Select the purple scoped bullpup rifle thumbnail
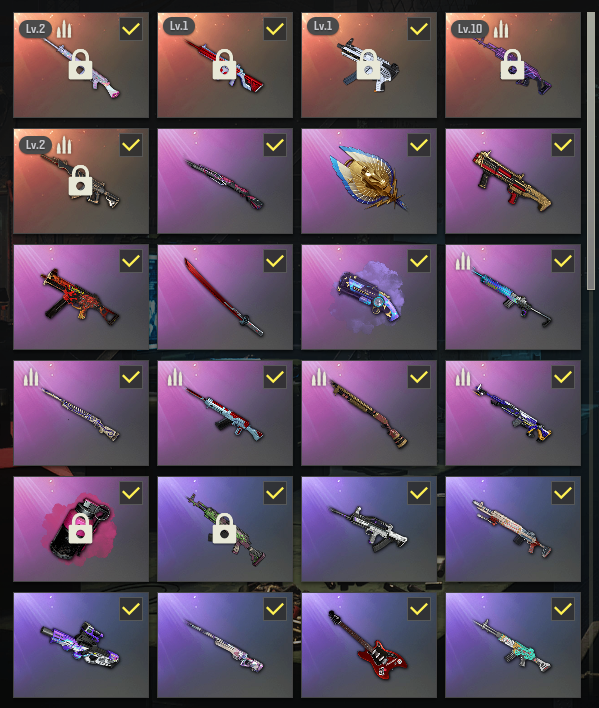 pyautogui.click(x=81, y=645)
